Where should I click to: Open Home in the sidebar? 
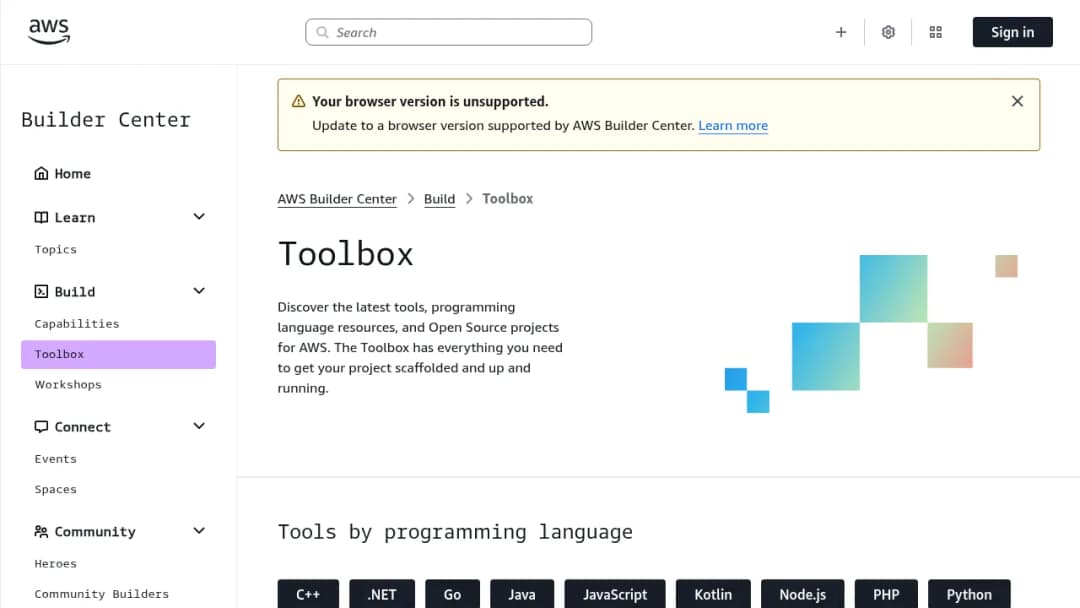point(72,174)
